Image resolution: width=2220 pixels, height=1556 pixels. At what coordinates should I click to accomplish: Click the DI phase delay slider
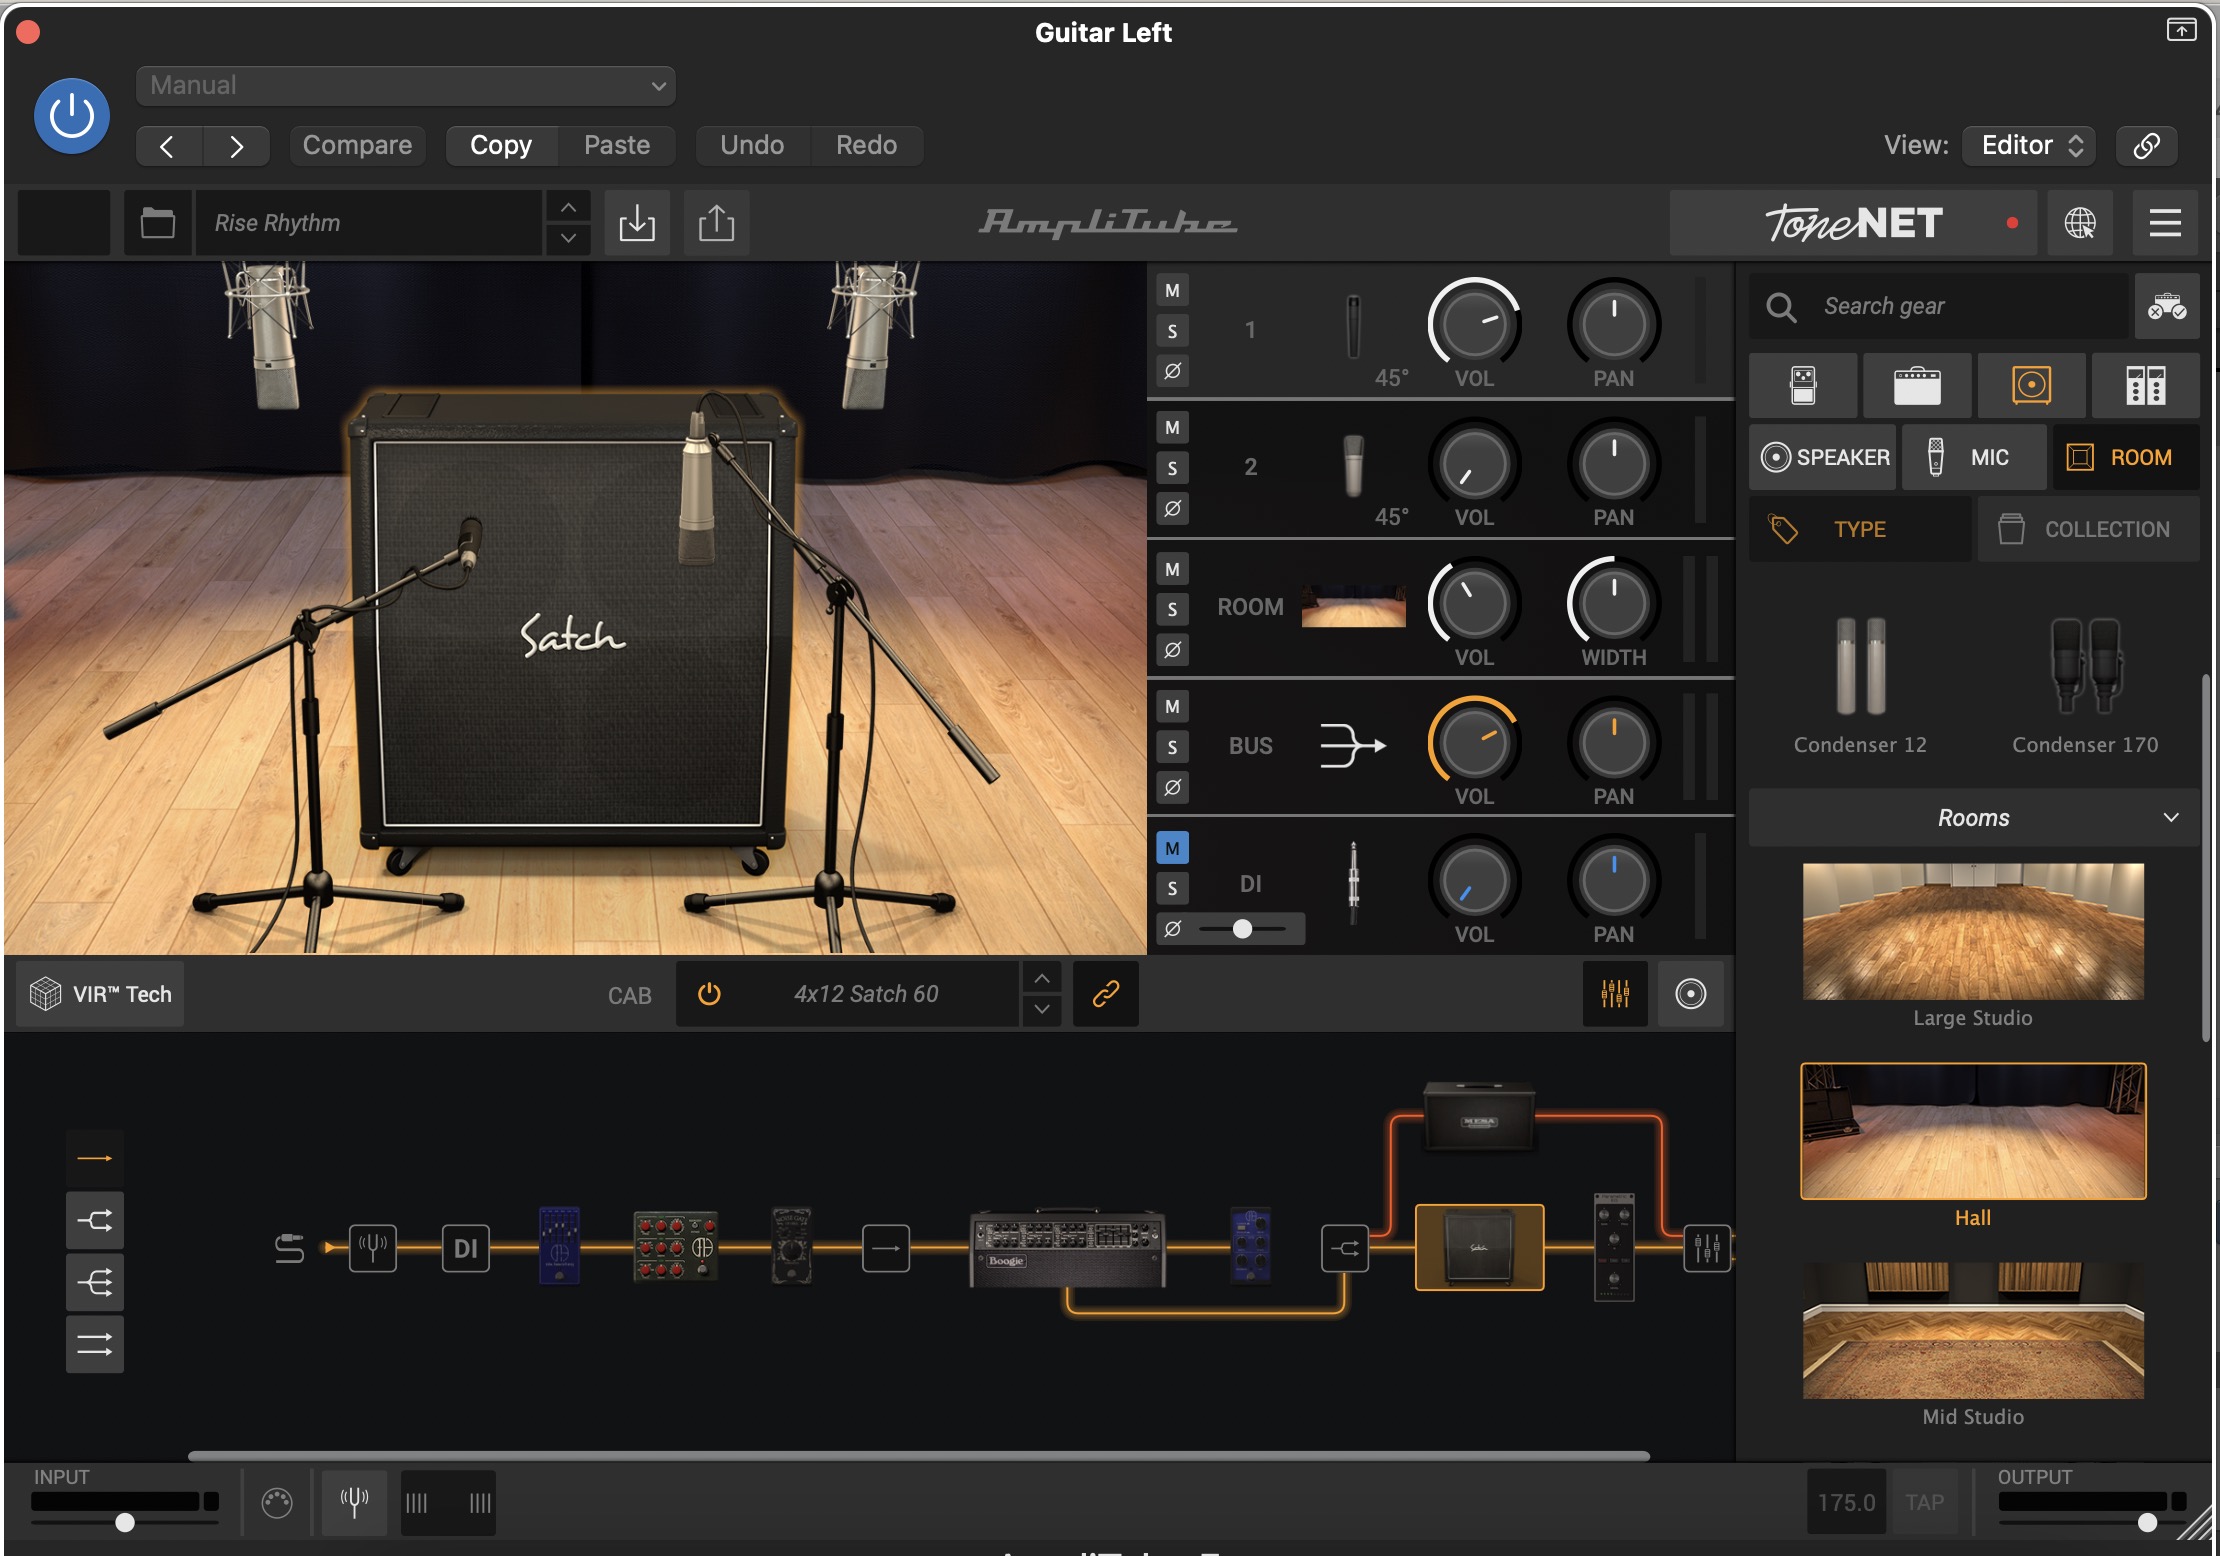pos(1244,929)
